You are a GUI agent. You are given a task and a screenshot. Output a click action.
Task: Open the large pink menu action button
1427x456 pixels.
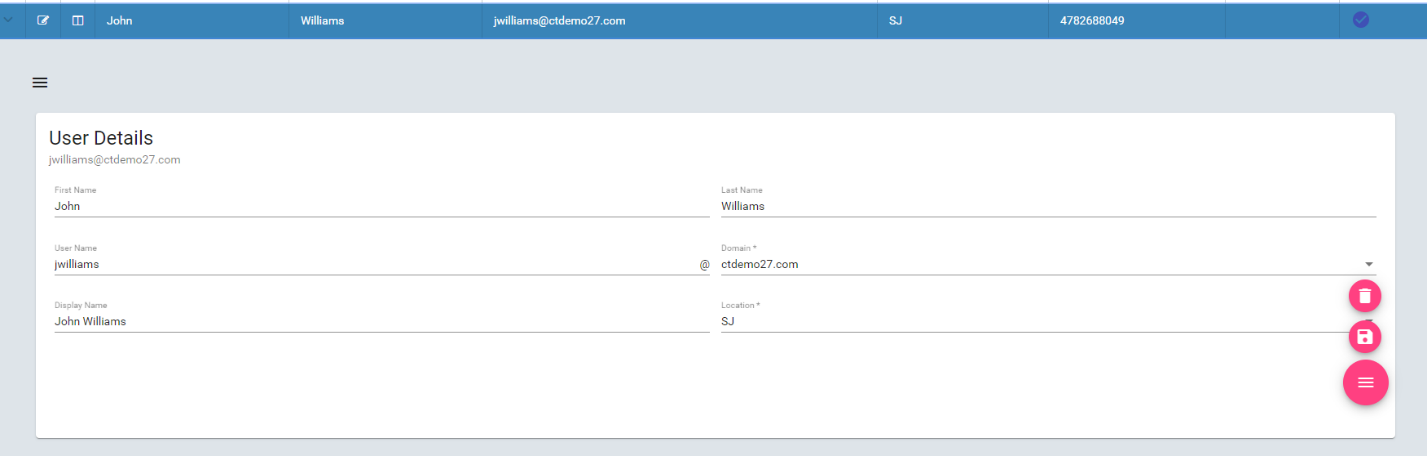point(1366,383)
